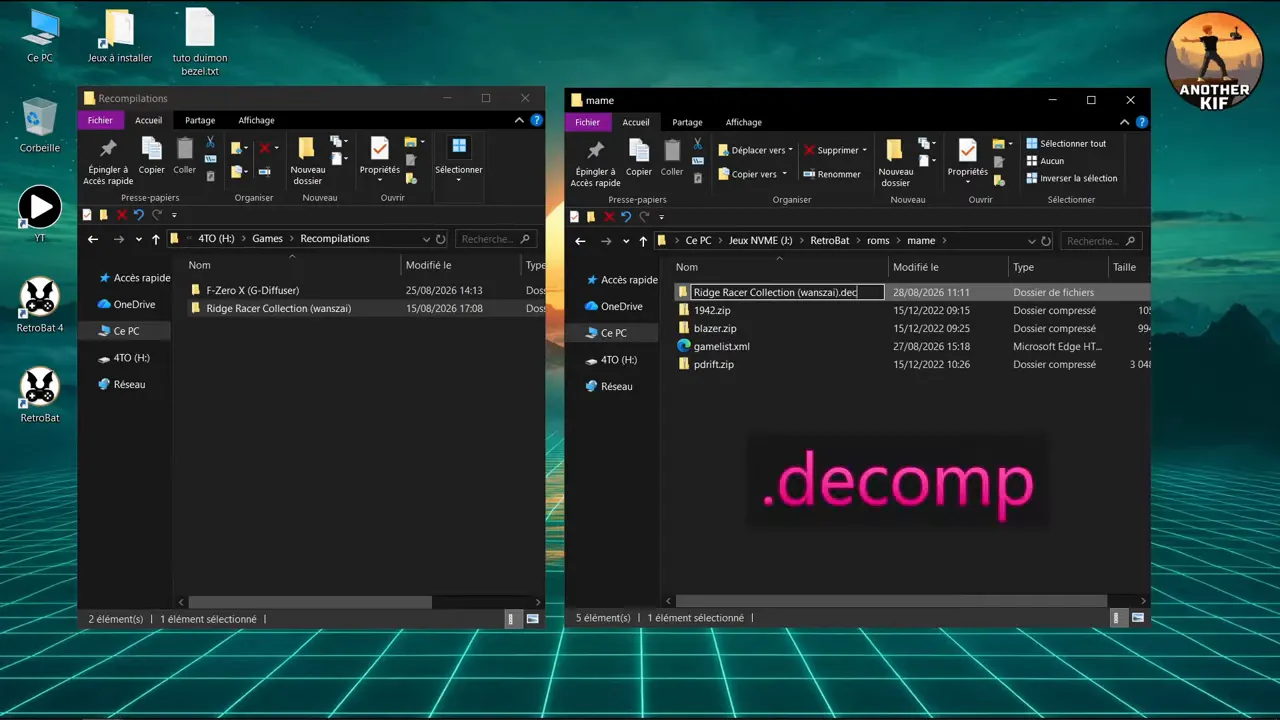Collapse the ribbon in Recompilations window
1280x720 pixels.
(519, 120)
